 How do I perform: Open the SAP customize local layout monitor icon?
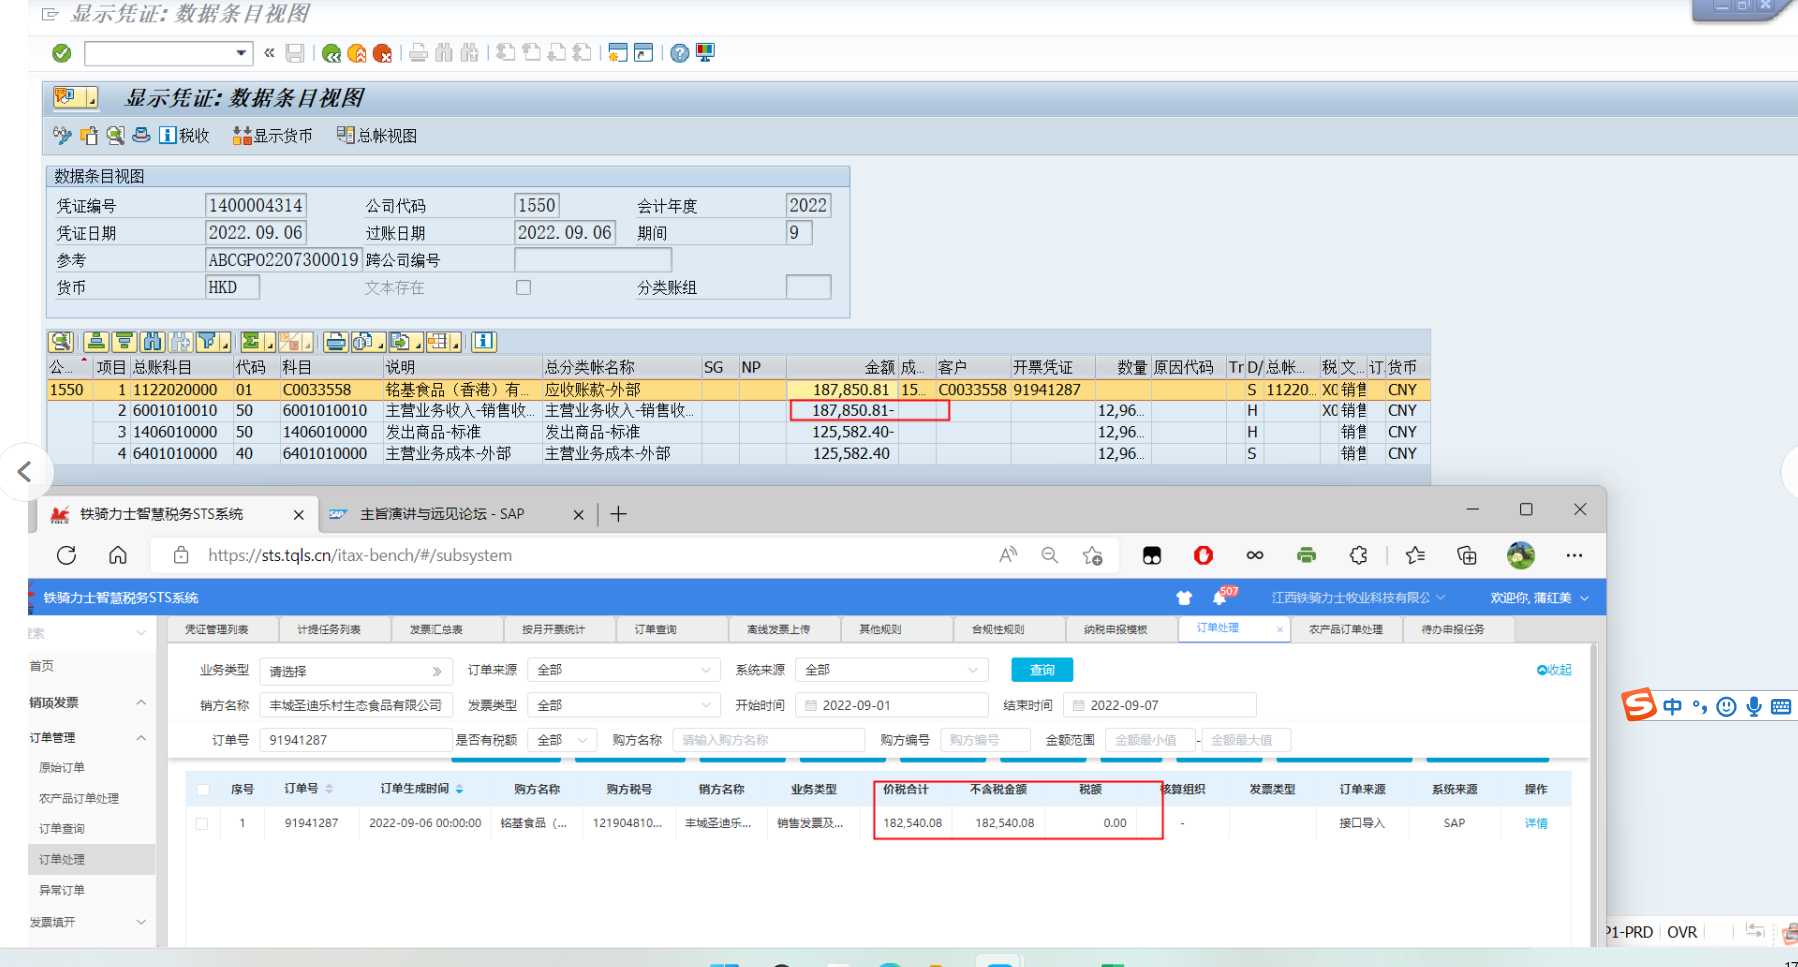click(705, 53)
